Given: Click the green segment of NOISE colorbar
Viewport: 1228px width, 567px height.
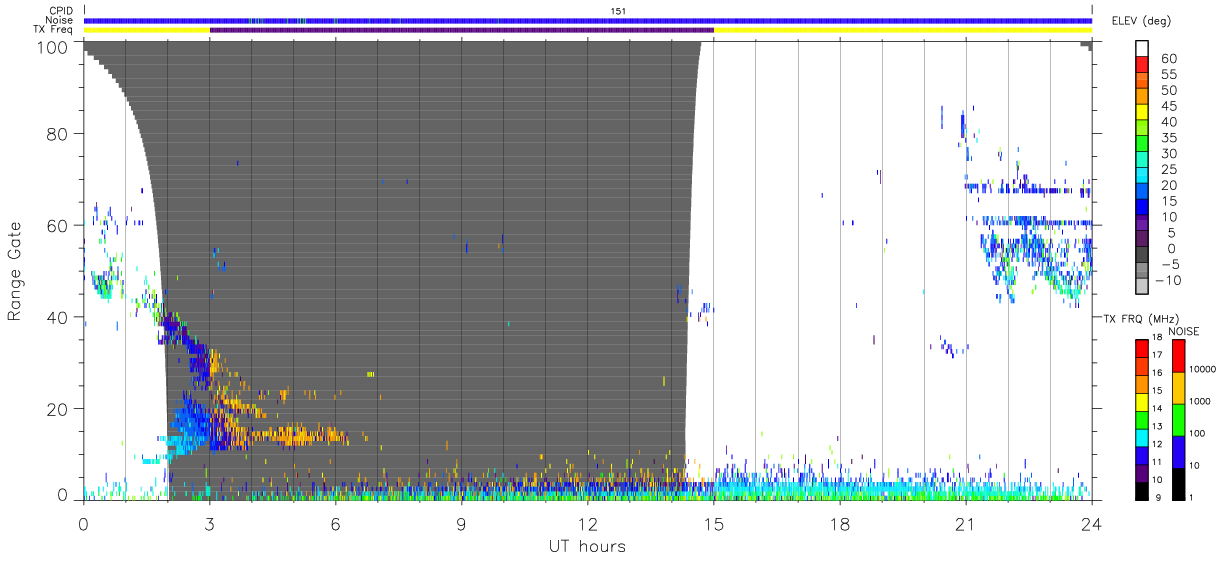Looking at the screenshot, I should [1181, 419].
